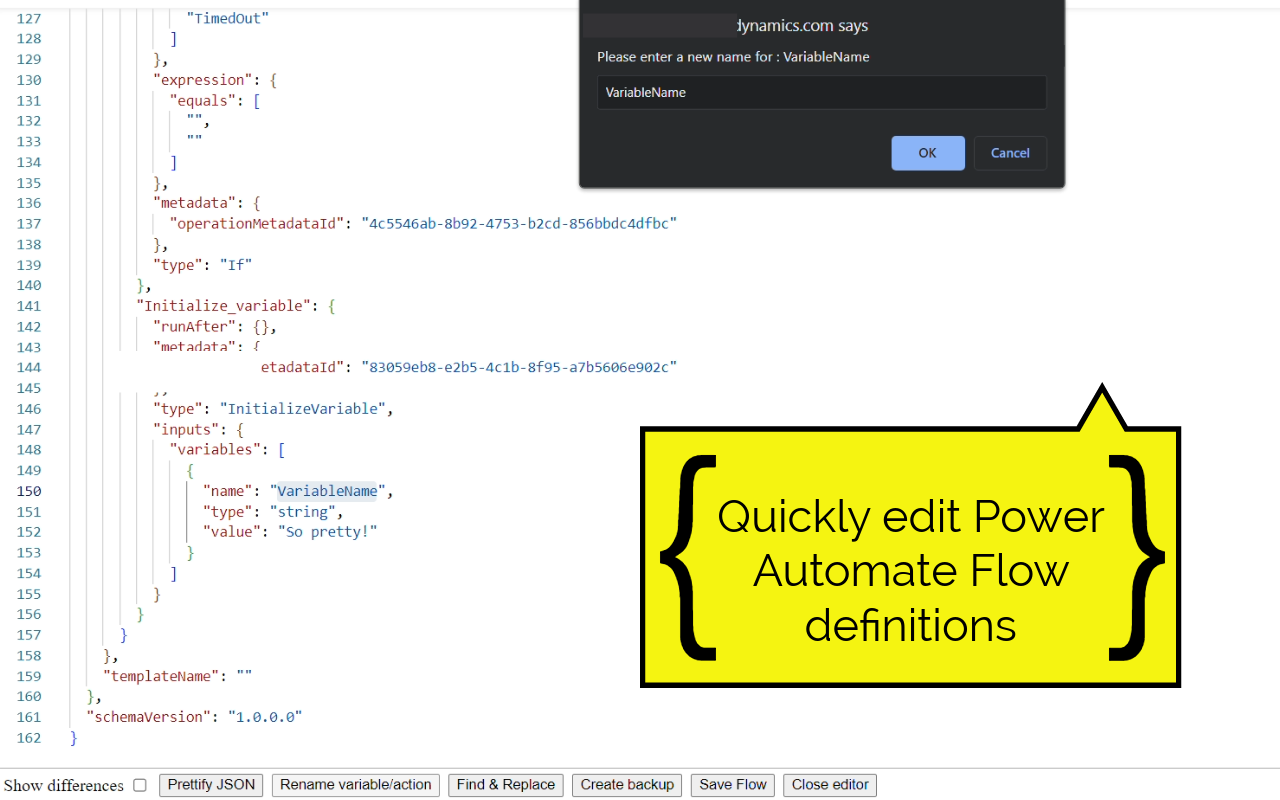The image size is (1280, 800).
Task: Open the Rename variable/action tool
Action: pyautogui.click(x=355, y=785)
